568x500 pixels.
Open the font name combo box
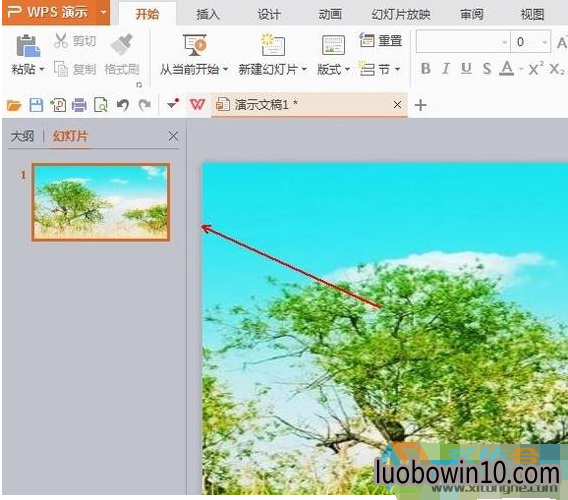(x=463, y=42)
